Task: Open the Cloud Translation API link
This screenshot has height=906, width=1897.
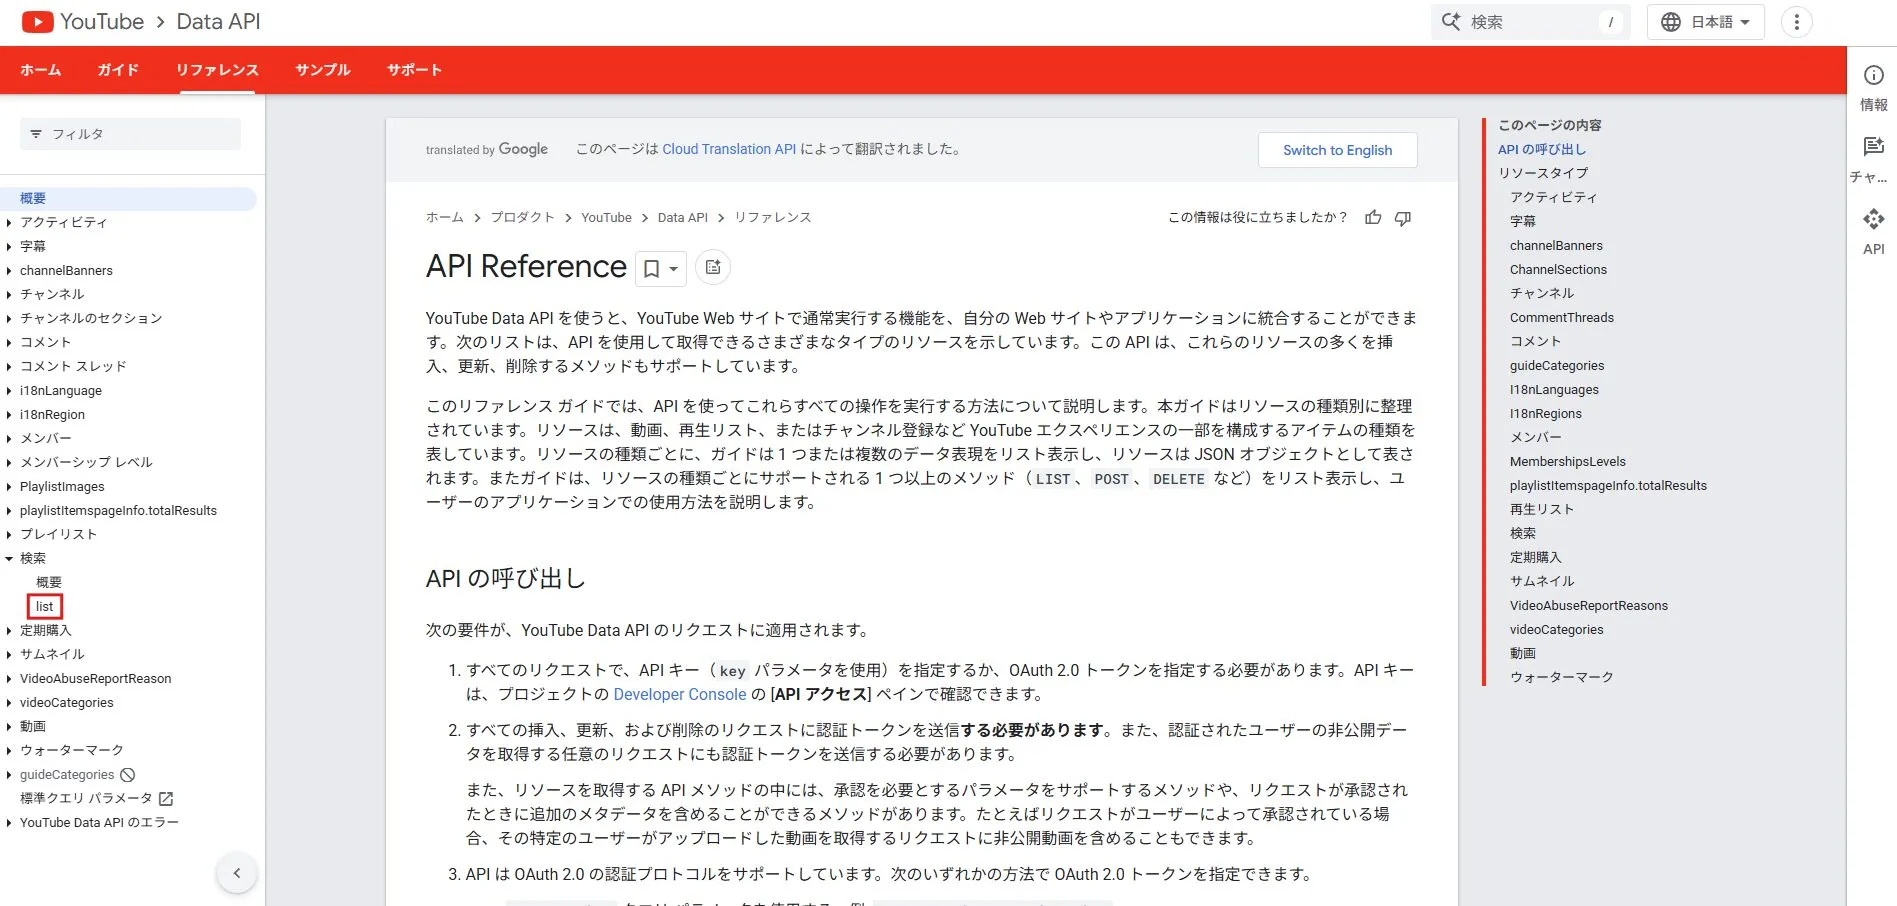Action: (x=729, y=149)
